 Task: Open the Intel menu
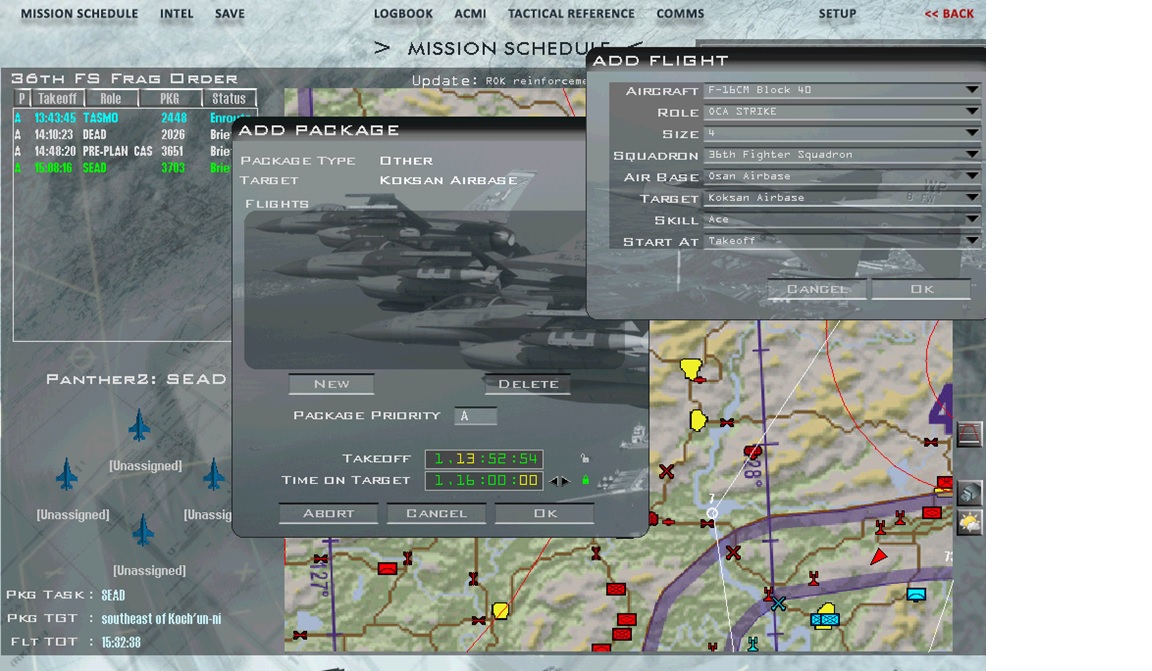click(177, 14)
